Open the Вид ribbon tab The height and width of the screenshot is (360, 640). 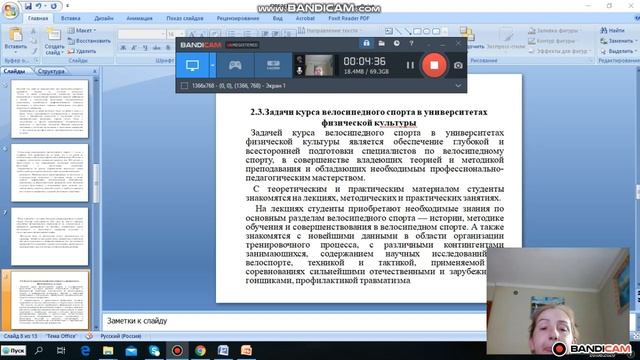tap(278, 18)
